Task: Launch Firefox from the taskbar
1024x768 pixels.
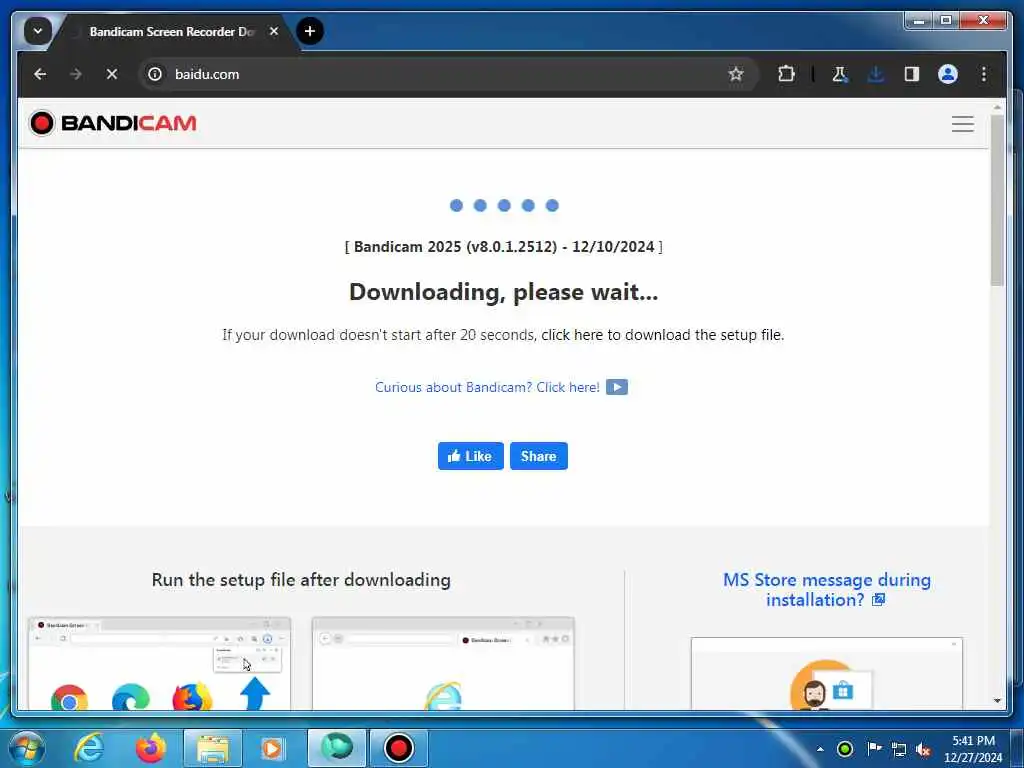Action: (150, 748)
